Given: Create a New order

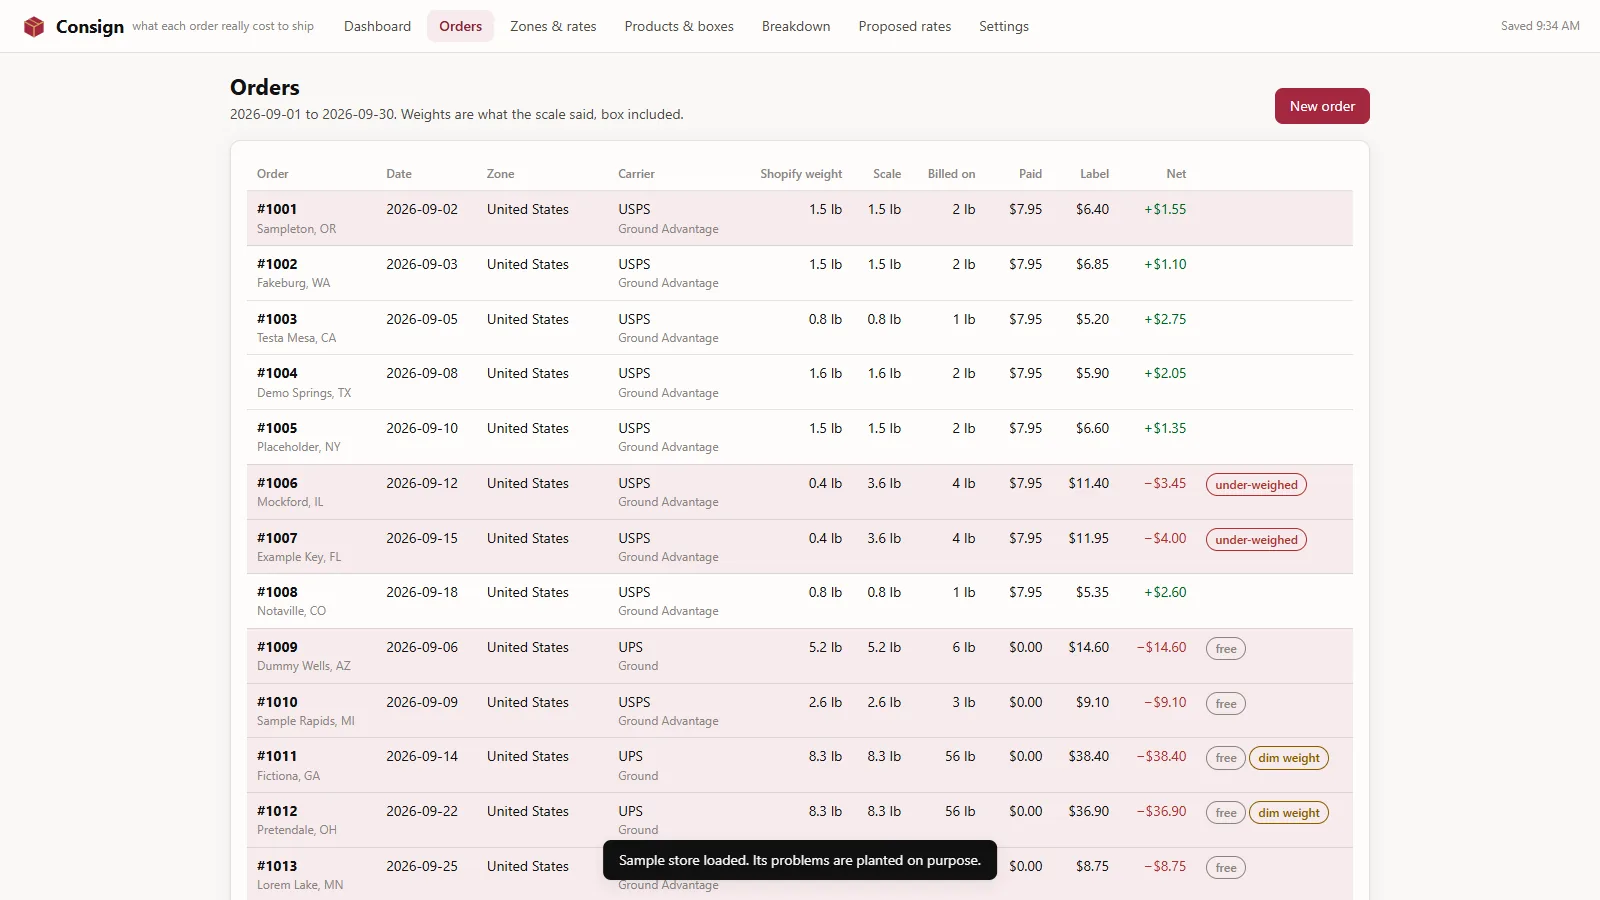Looking at the screenshot, I should coord(1322,106).
